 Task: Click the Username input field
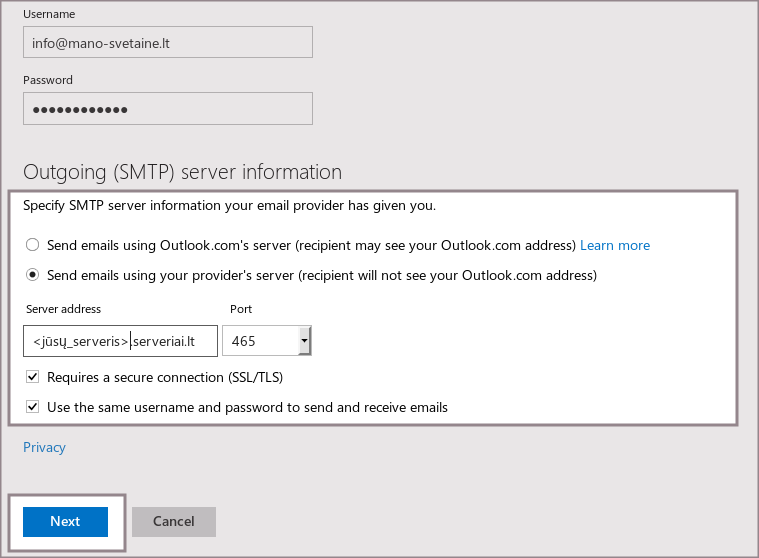[x=167, y=42]
